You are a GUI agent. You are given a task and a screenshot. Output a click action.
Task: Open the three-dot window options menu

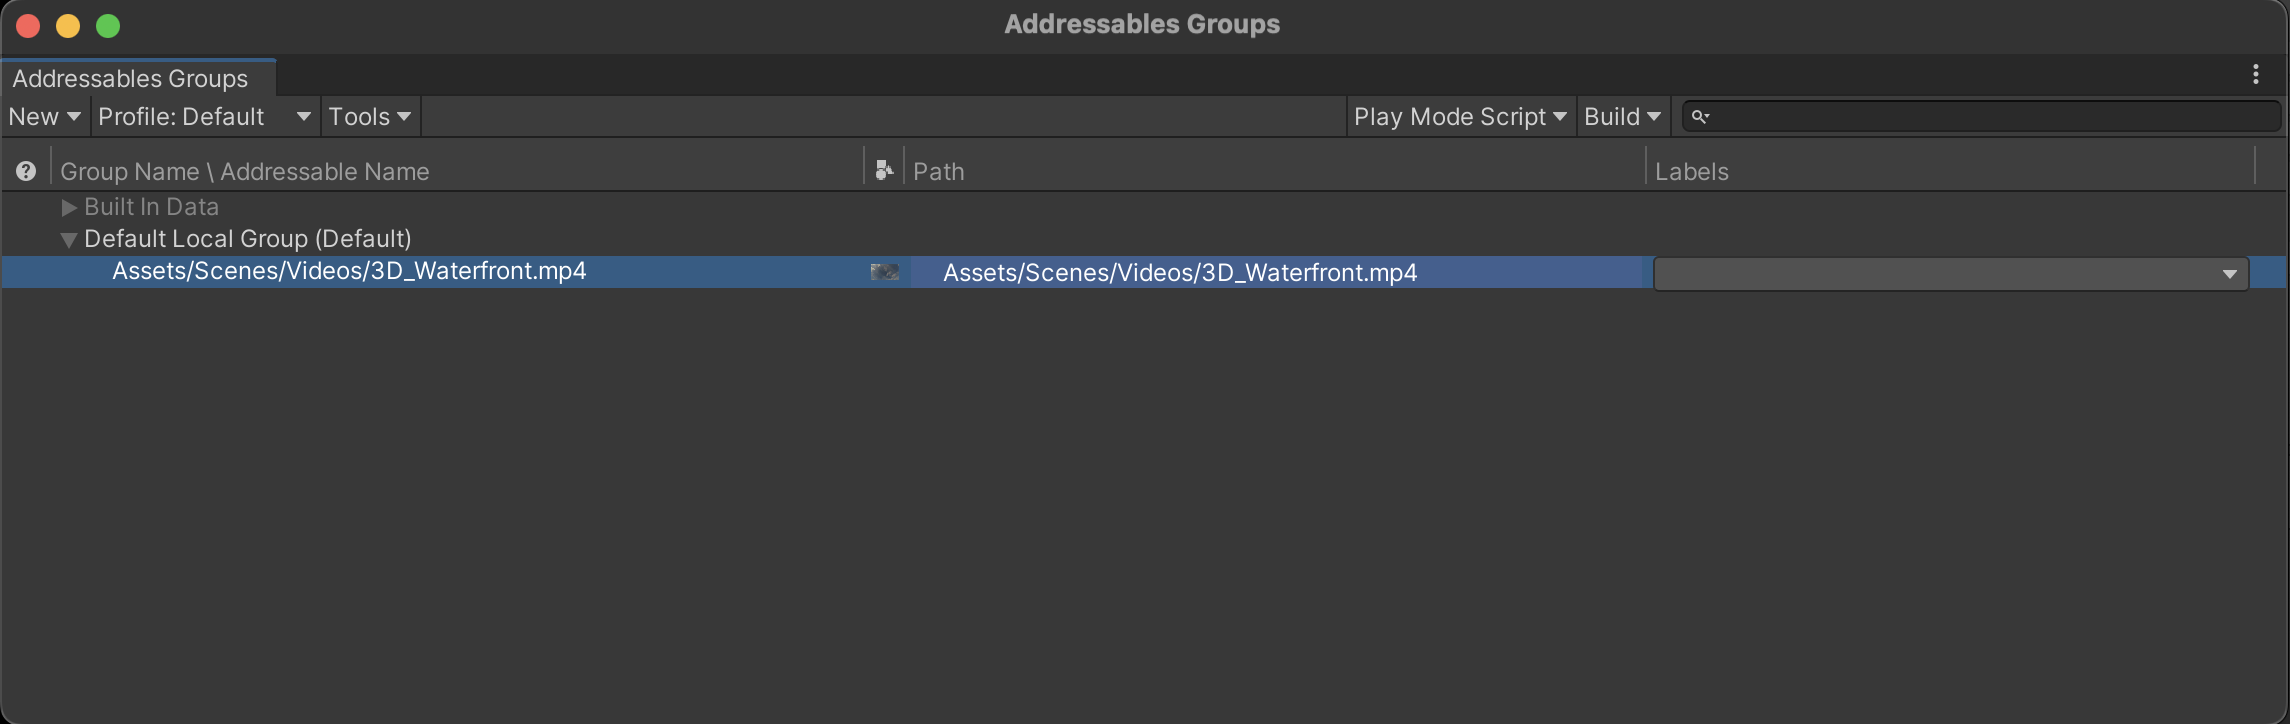coord(2255,75)
